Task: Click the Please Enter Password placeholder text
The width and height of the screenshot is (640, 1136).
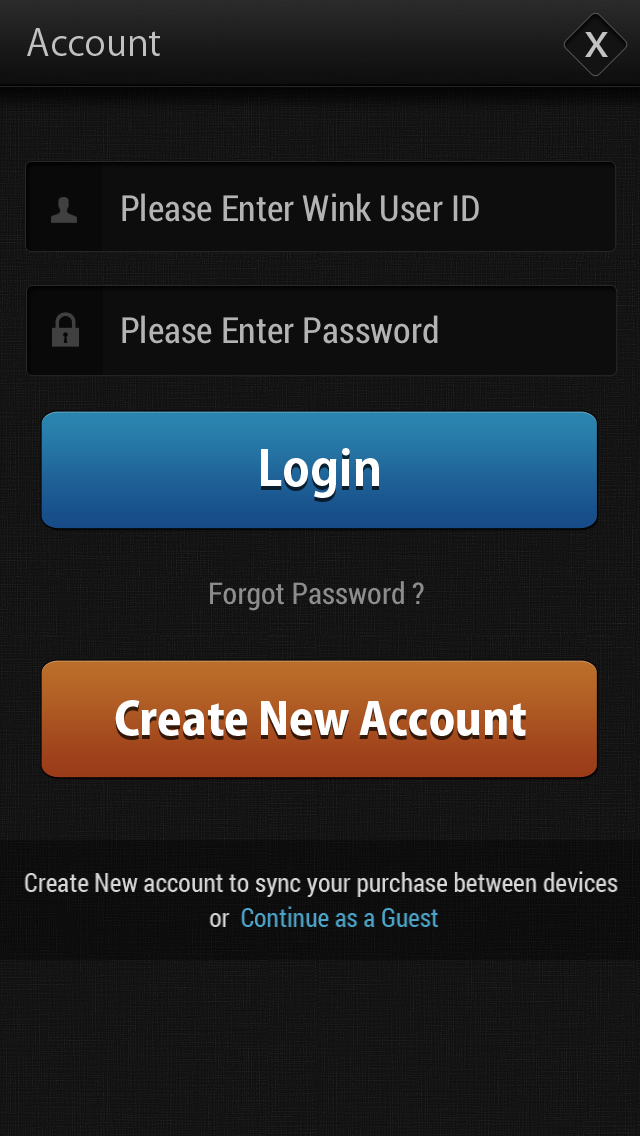Action: [280, 330]
